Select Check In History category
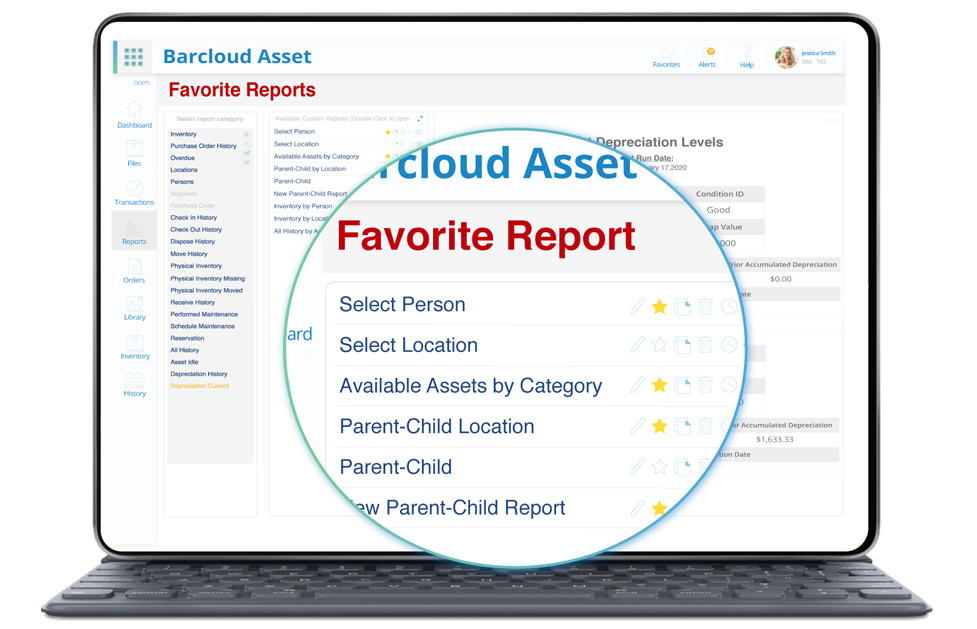This screenshot has width=977, height=629. 194,218
